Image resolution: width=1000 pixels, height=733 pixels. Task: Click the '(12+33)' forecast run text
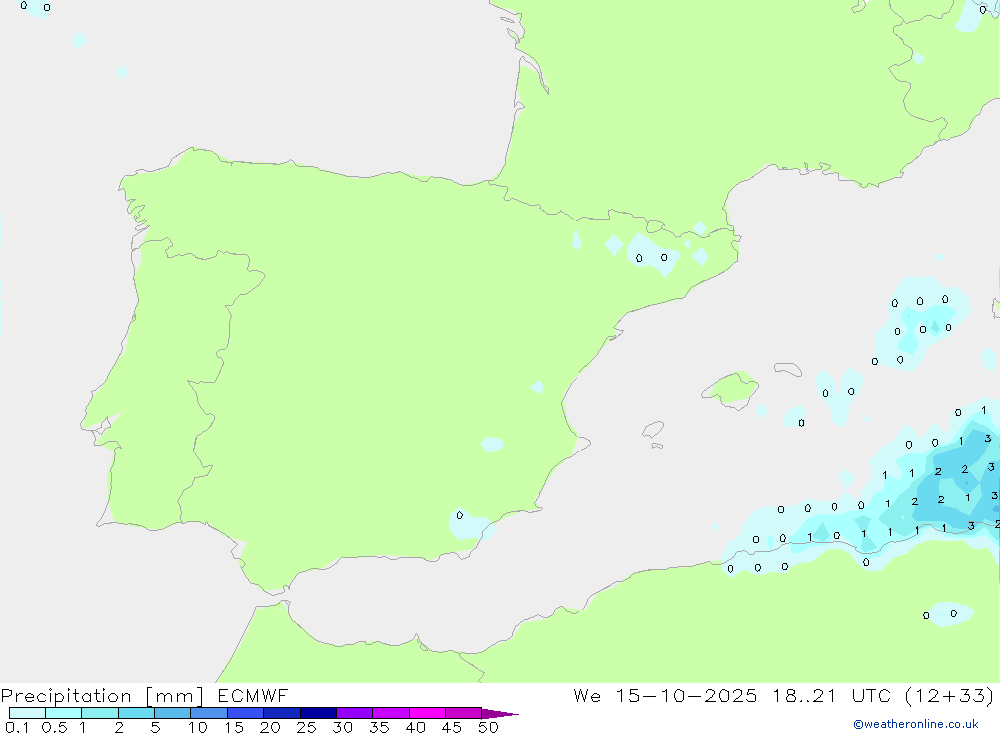(950, 695)
